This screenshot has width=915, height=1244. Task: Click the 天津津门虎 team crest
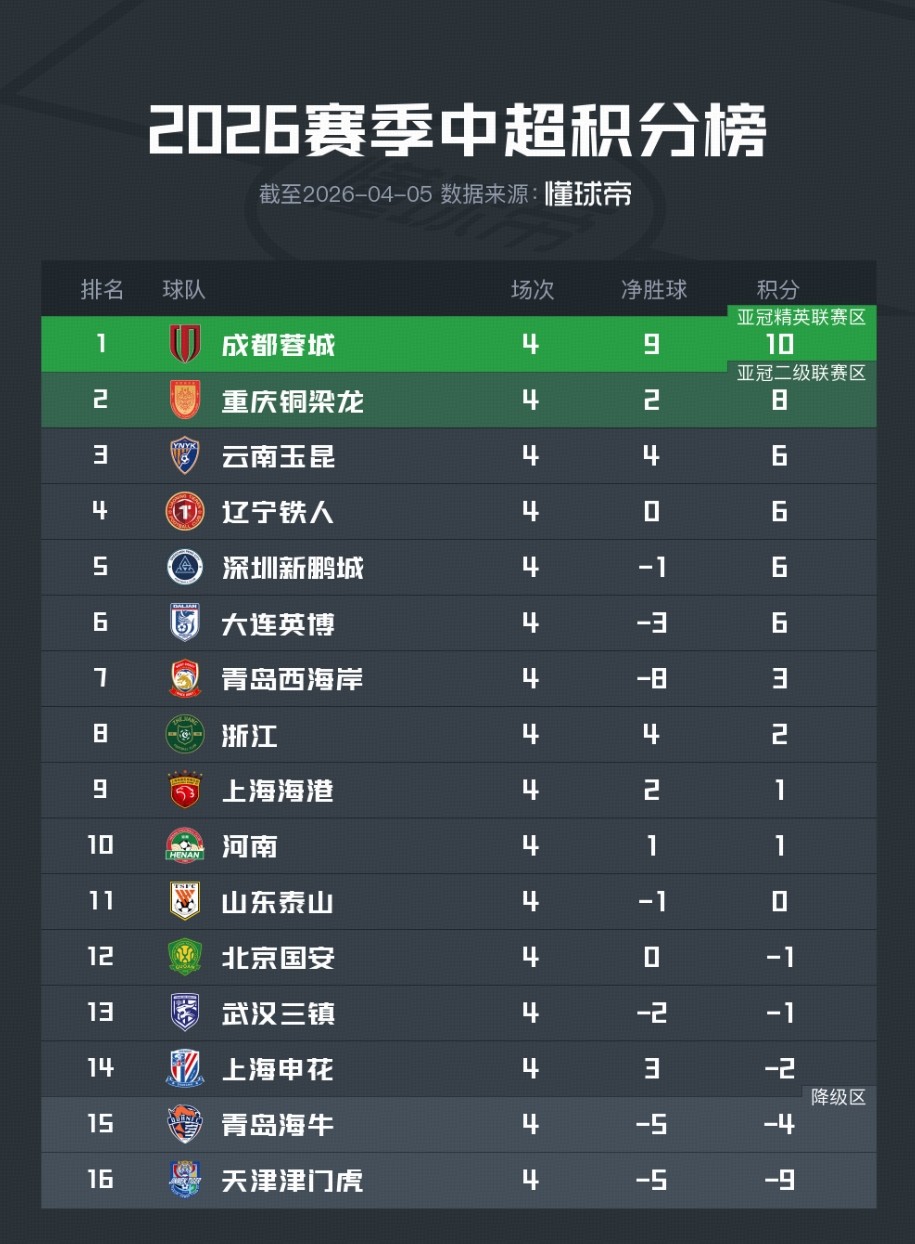tap(185, 1180)
